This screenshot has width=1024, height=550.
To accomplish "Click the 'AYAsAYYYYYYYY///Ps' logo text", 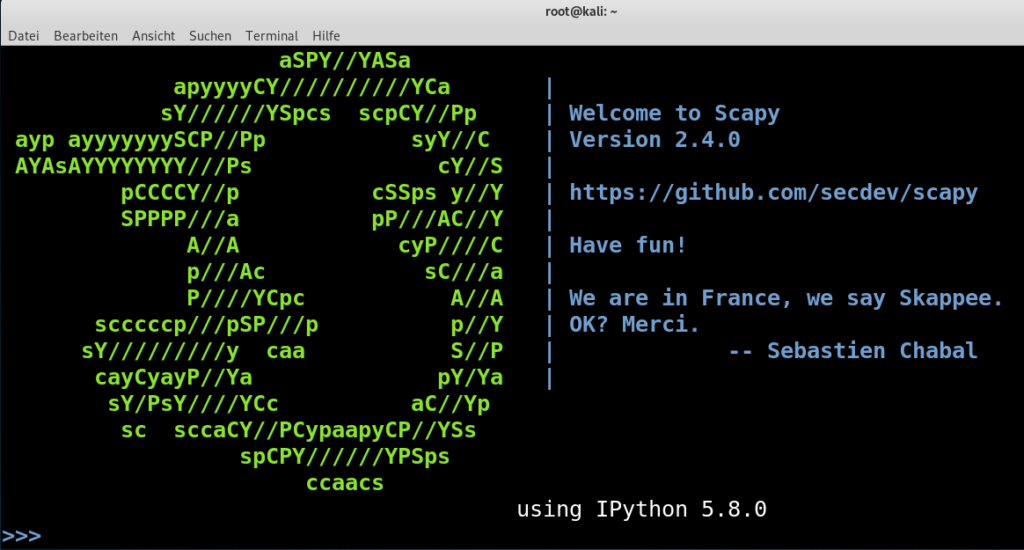I will (133, 167).
